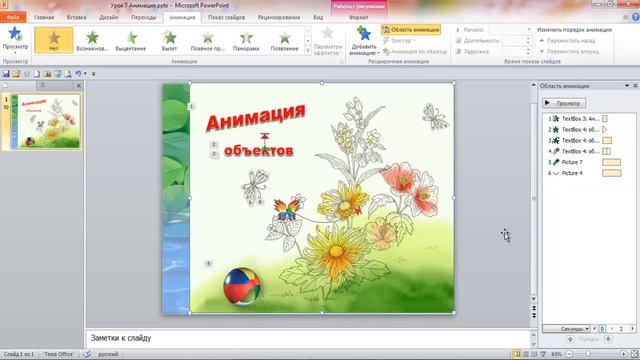
Task: Open Параметры эффектов effect options
Action: click(x=327, y=41)
